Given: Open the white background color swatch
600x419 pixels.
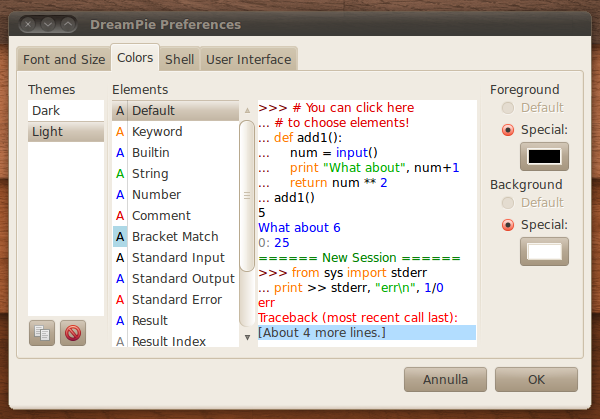Looking at the screenshot, I should (544, 251).
